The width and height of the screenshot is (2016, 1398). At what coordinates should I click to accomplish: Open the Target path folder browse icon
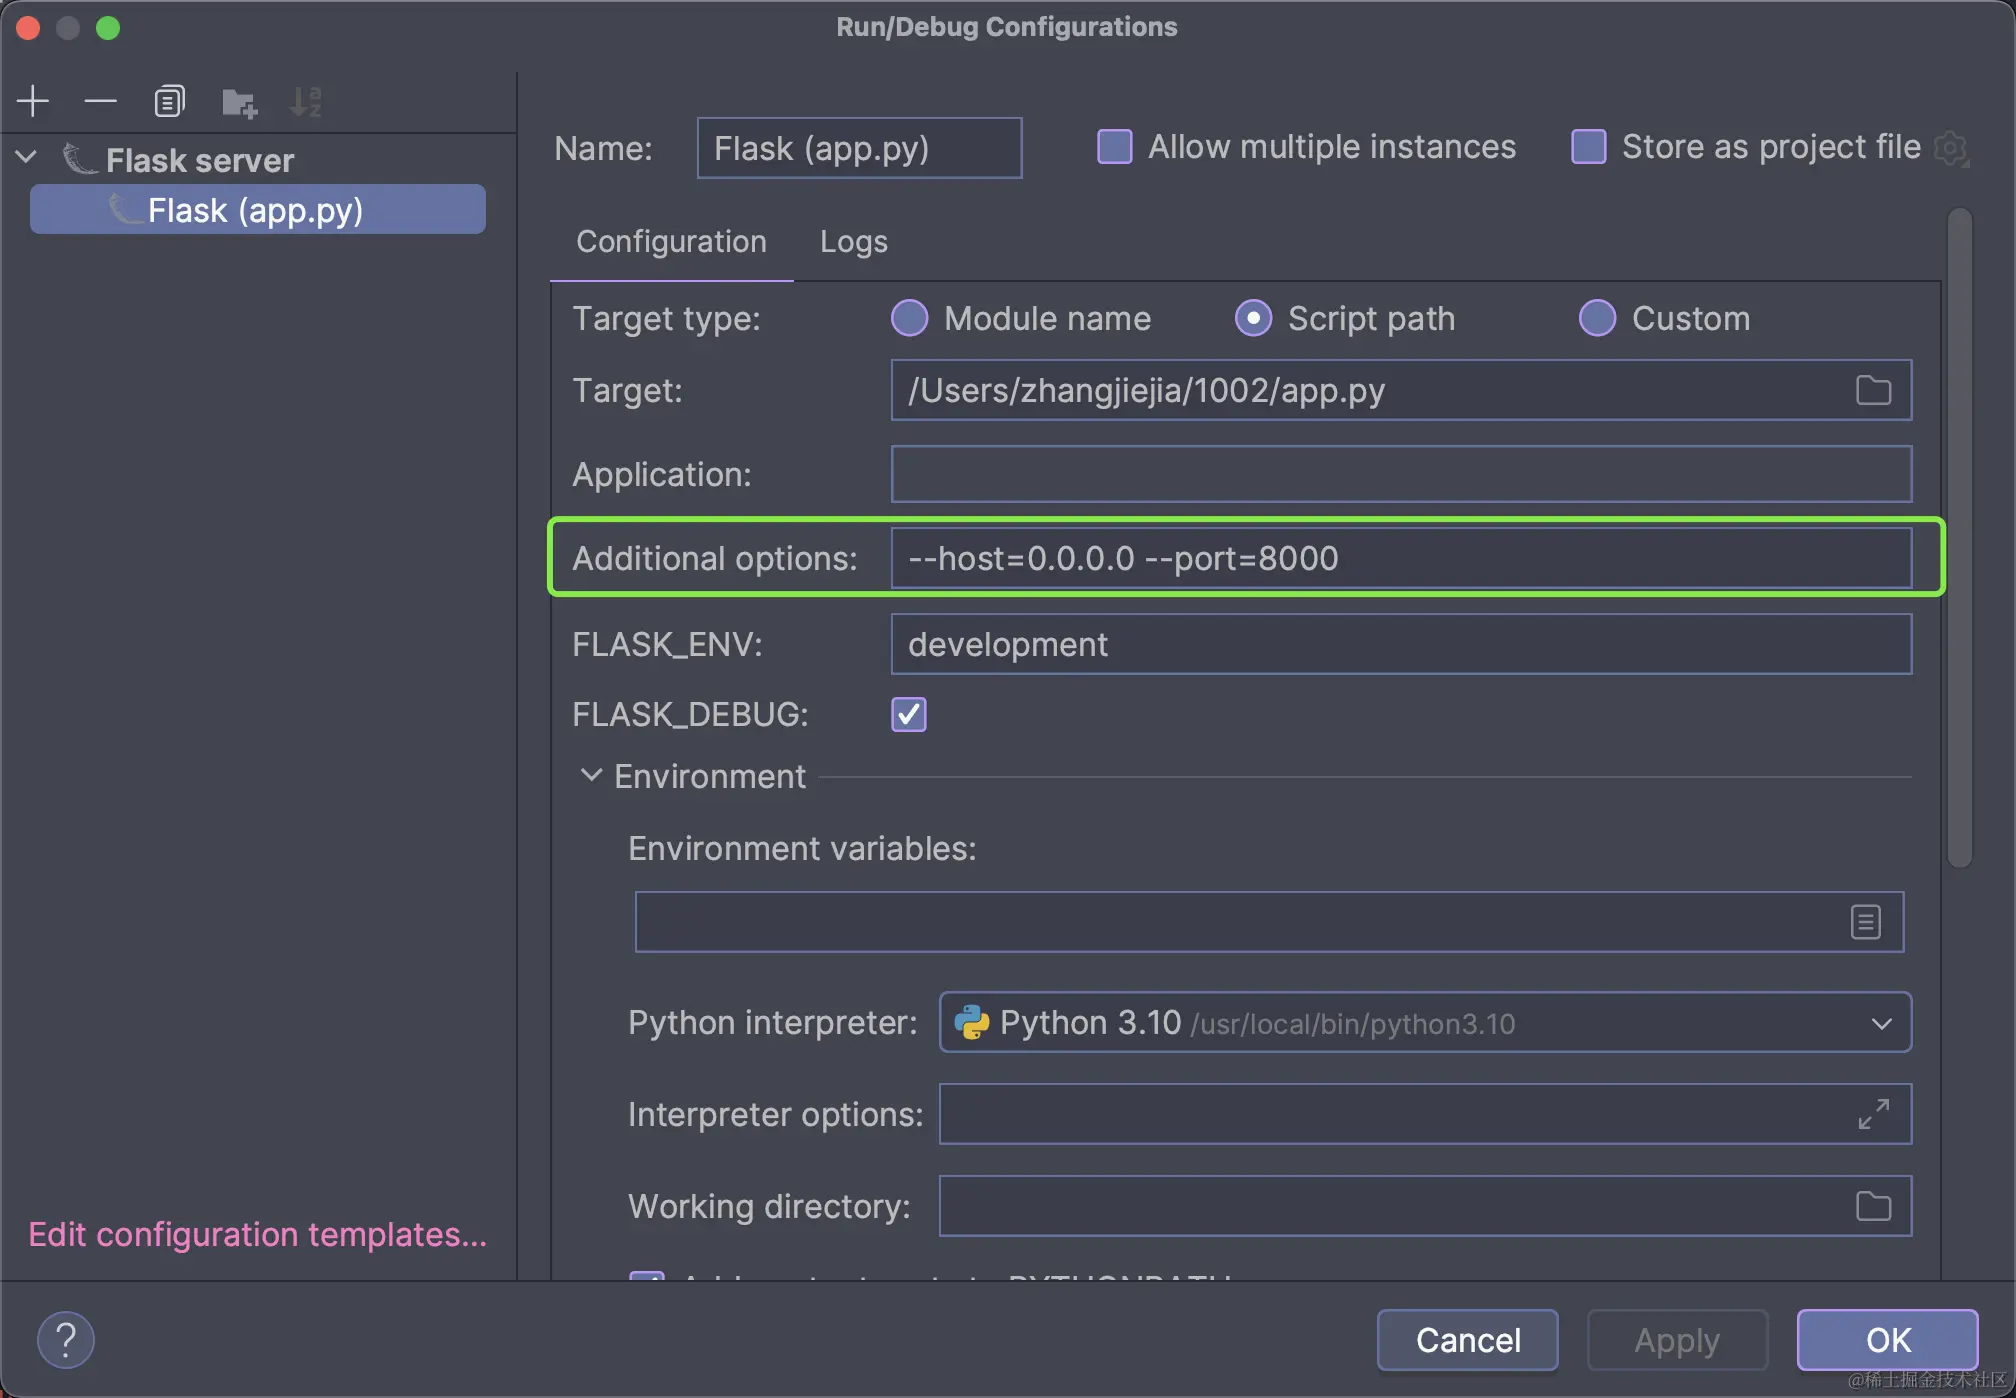tap(1873, 390)
